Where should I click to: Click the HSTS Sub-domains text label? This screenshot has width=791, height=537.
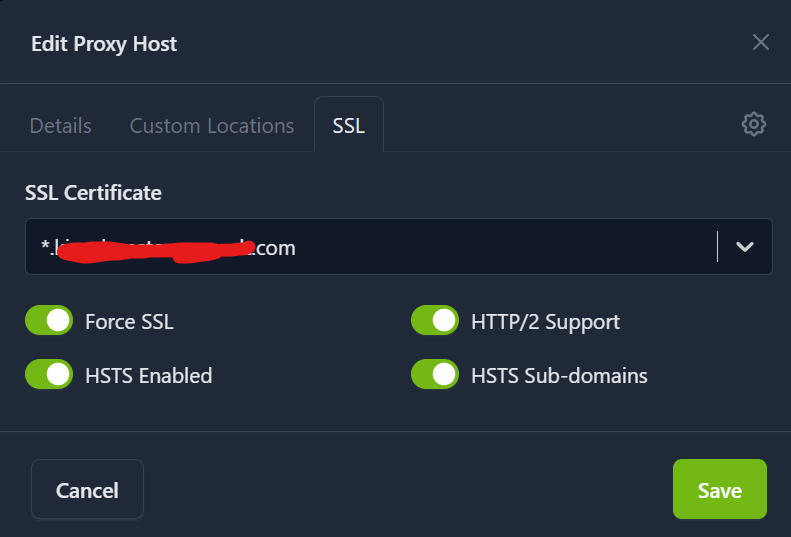559,376
